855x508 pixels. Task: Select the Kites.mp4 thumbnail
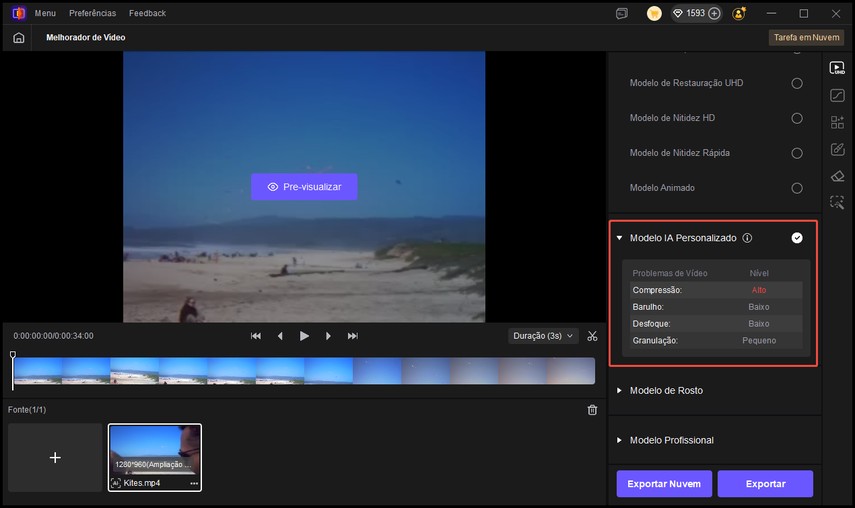tap(155, 457)
